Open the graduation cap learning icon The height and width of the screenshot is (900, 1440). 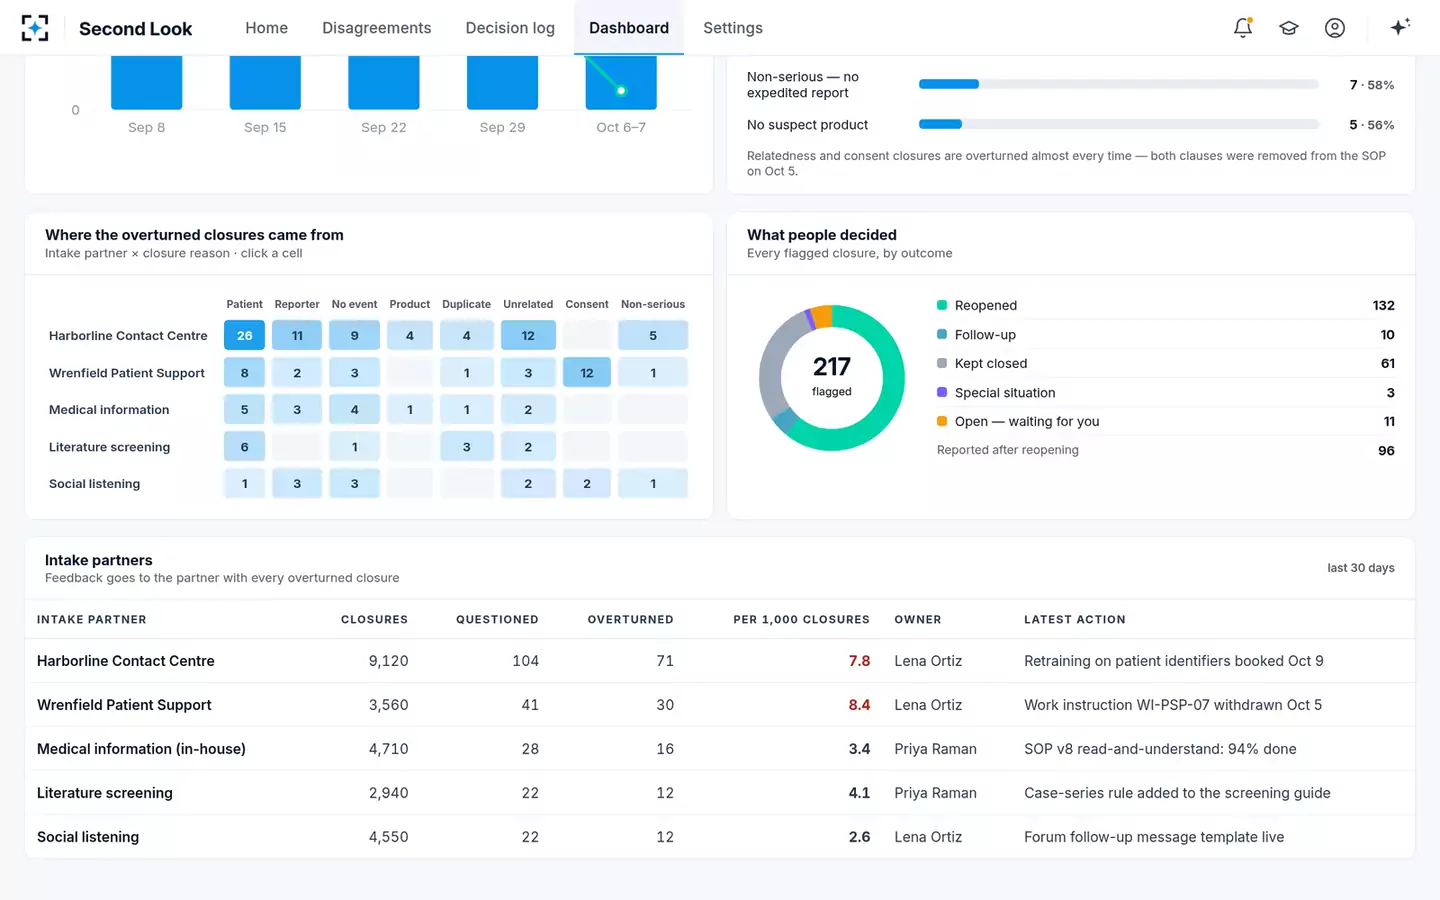(1289, 28)
